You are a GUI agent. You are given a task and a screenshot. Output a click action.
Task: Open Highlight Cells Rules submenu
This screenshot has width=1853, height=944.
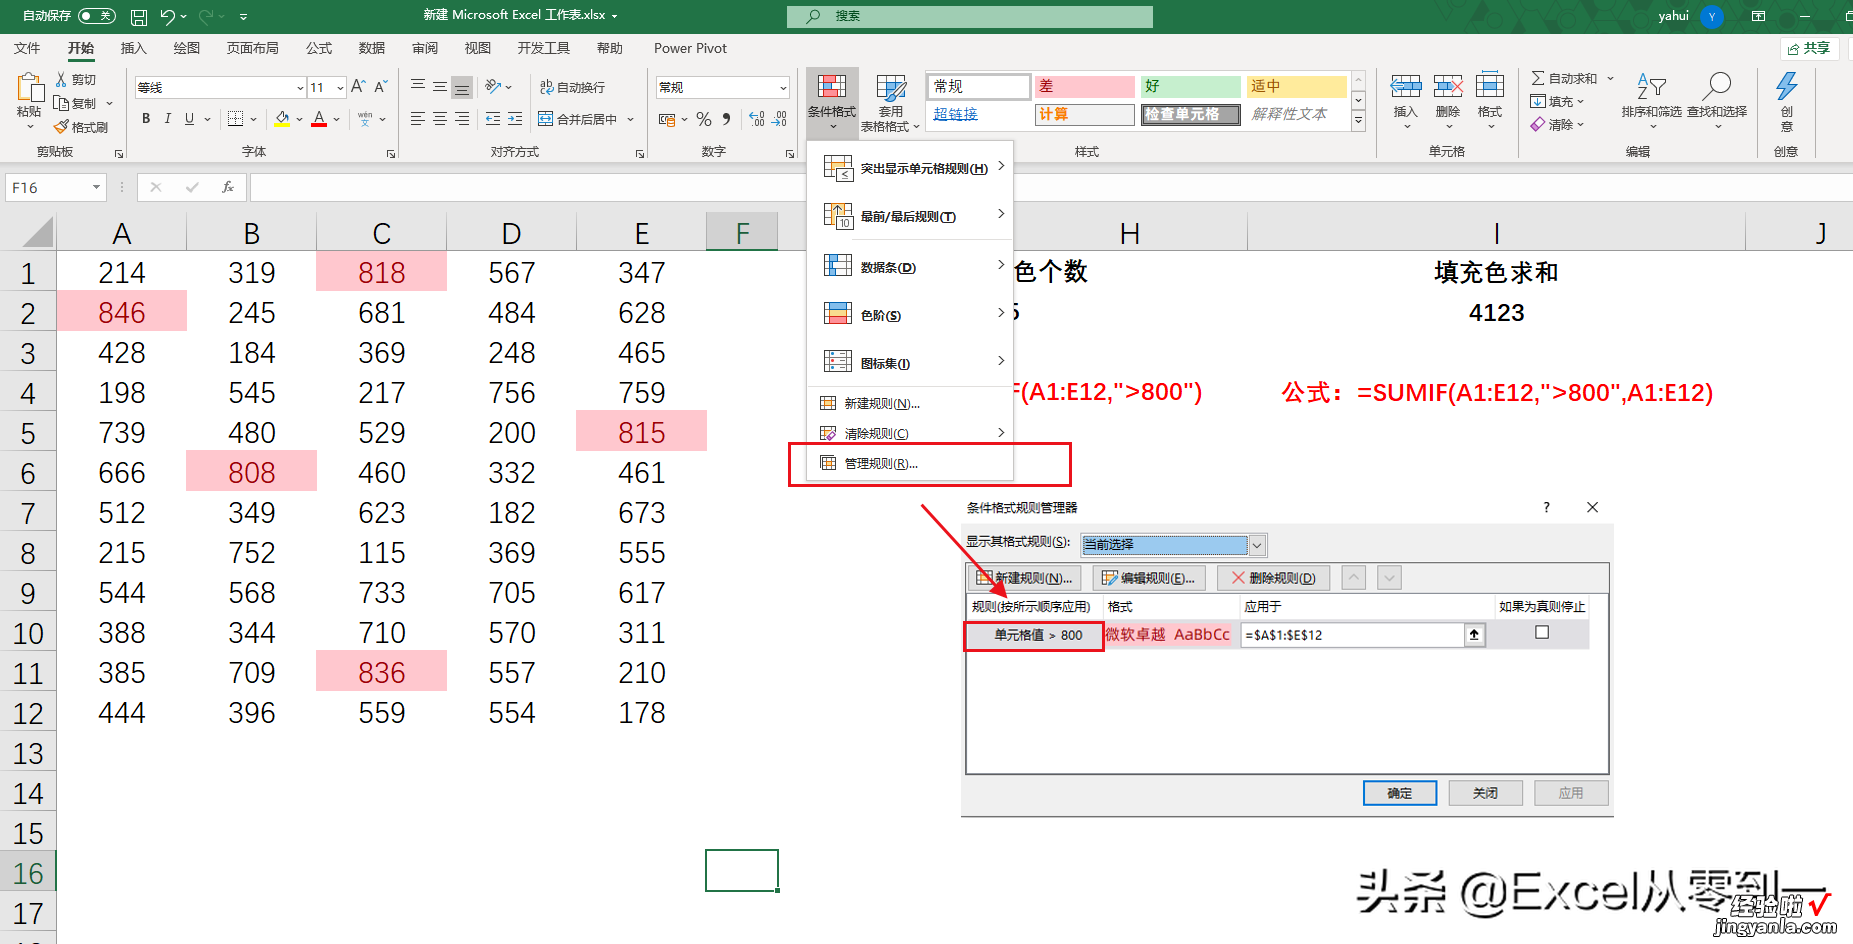click(910, 168)
